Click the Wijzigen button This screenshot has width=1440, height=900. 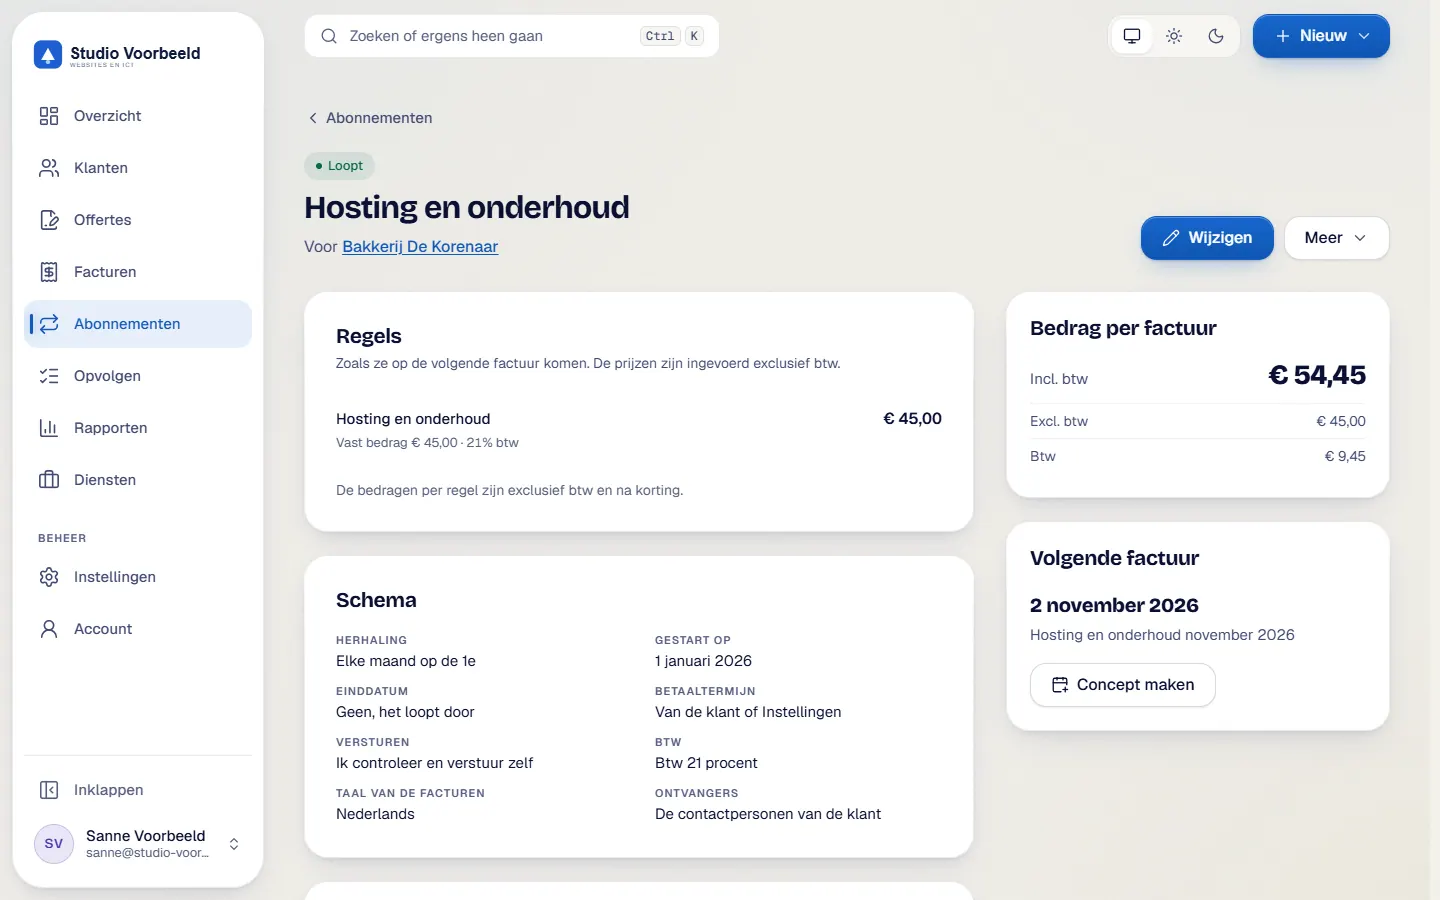point(1207,238)
